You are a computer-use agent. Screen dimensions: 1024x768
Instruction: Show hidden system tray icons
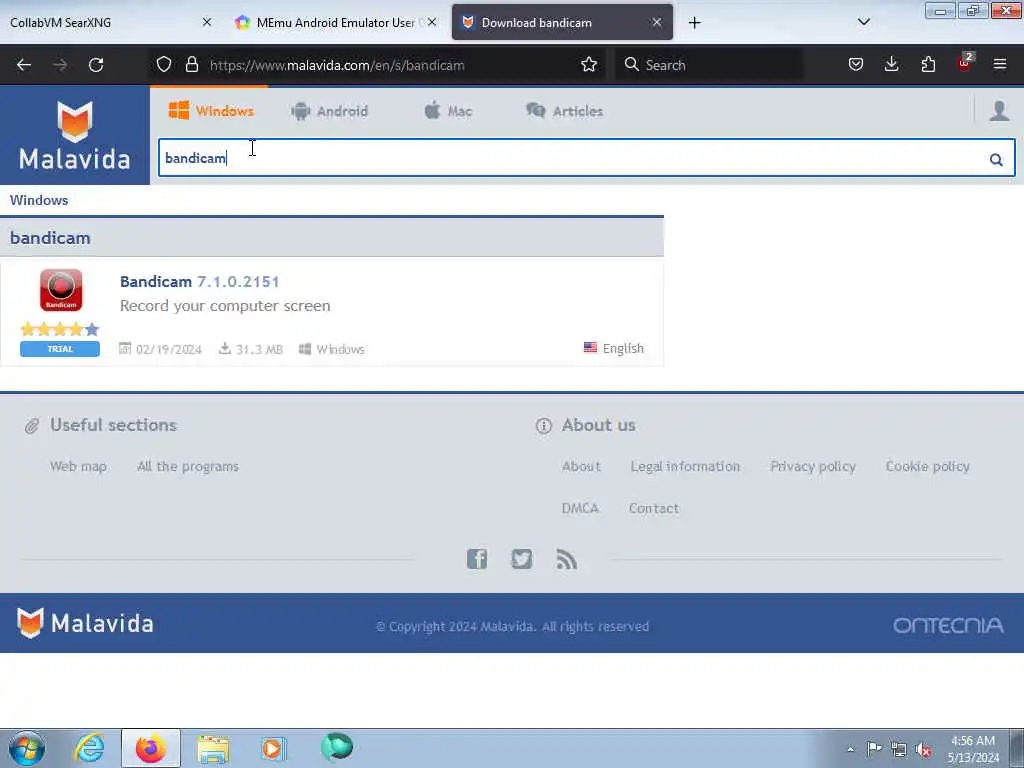click(x=850, y=749)
